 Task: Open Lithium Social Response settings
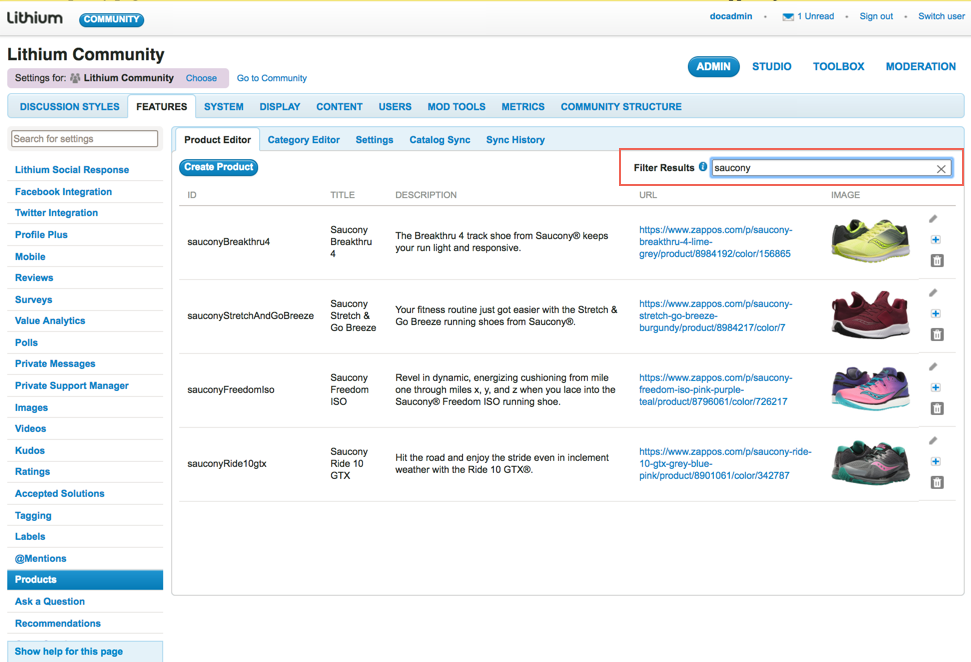[x=72, y=170]
